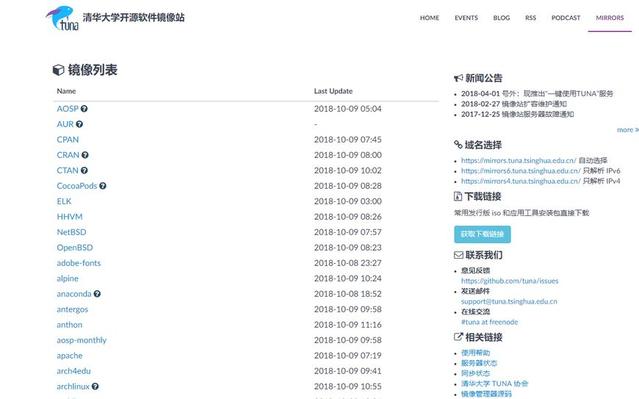Open the alpine mirror link
639x399 pixels.
(68, 279)
